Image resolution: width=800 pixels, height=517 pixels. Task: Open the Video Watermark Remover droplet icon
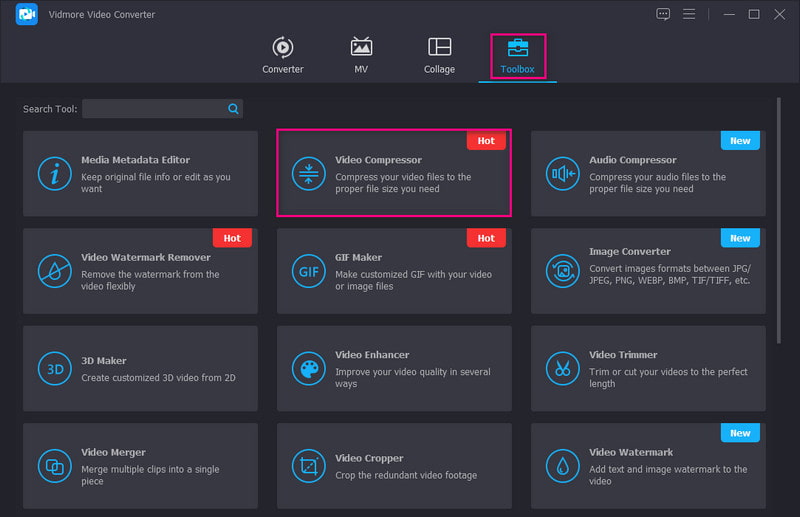[54, 270]
